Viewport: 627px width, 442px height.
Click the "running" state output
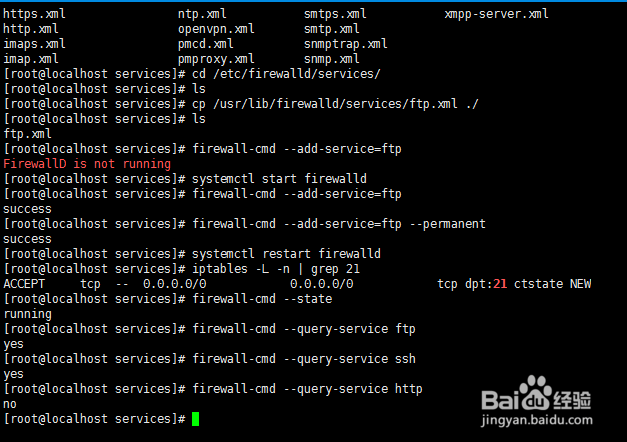coord(28,314)
